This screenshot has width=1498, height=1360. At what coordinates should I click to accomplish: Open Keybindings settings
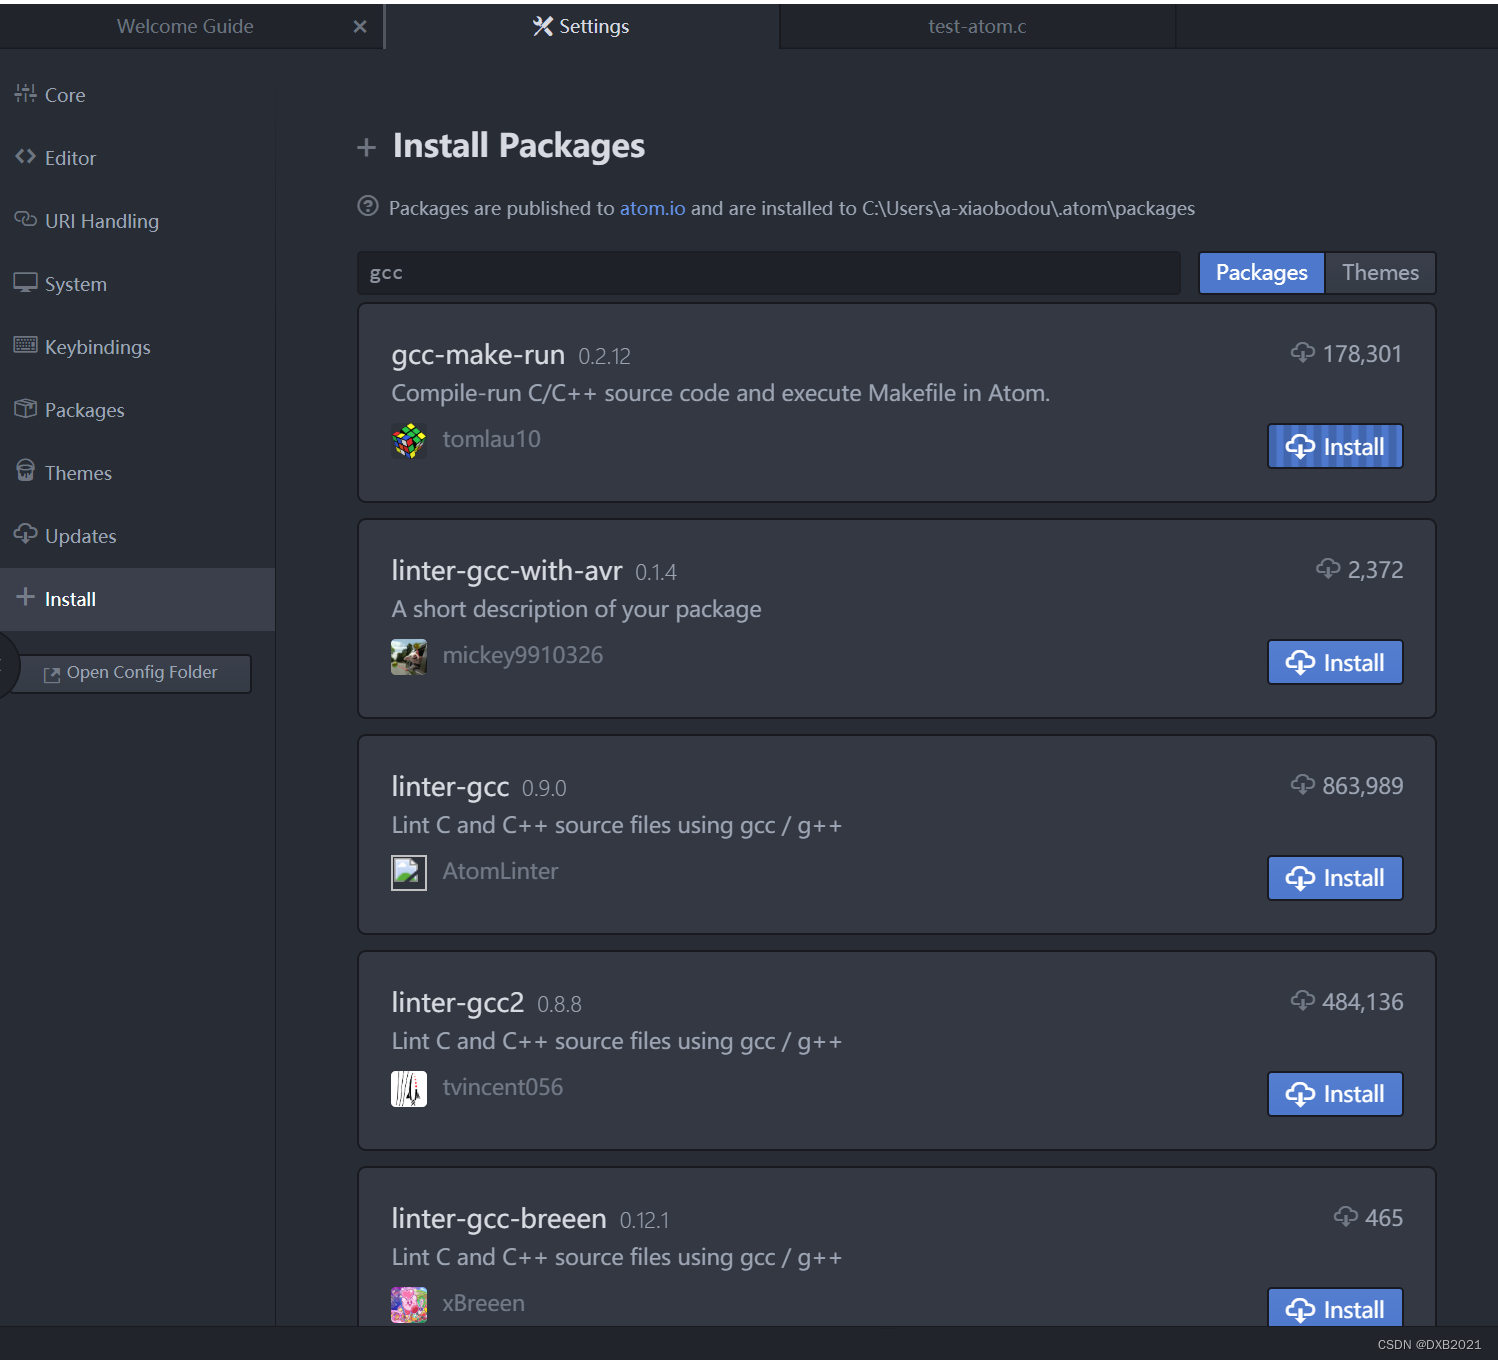click(x=137, y=347)
